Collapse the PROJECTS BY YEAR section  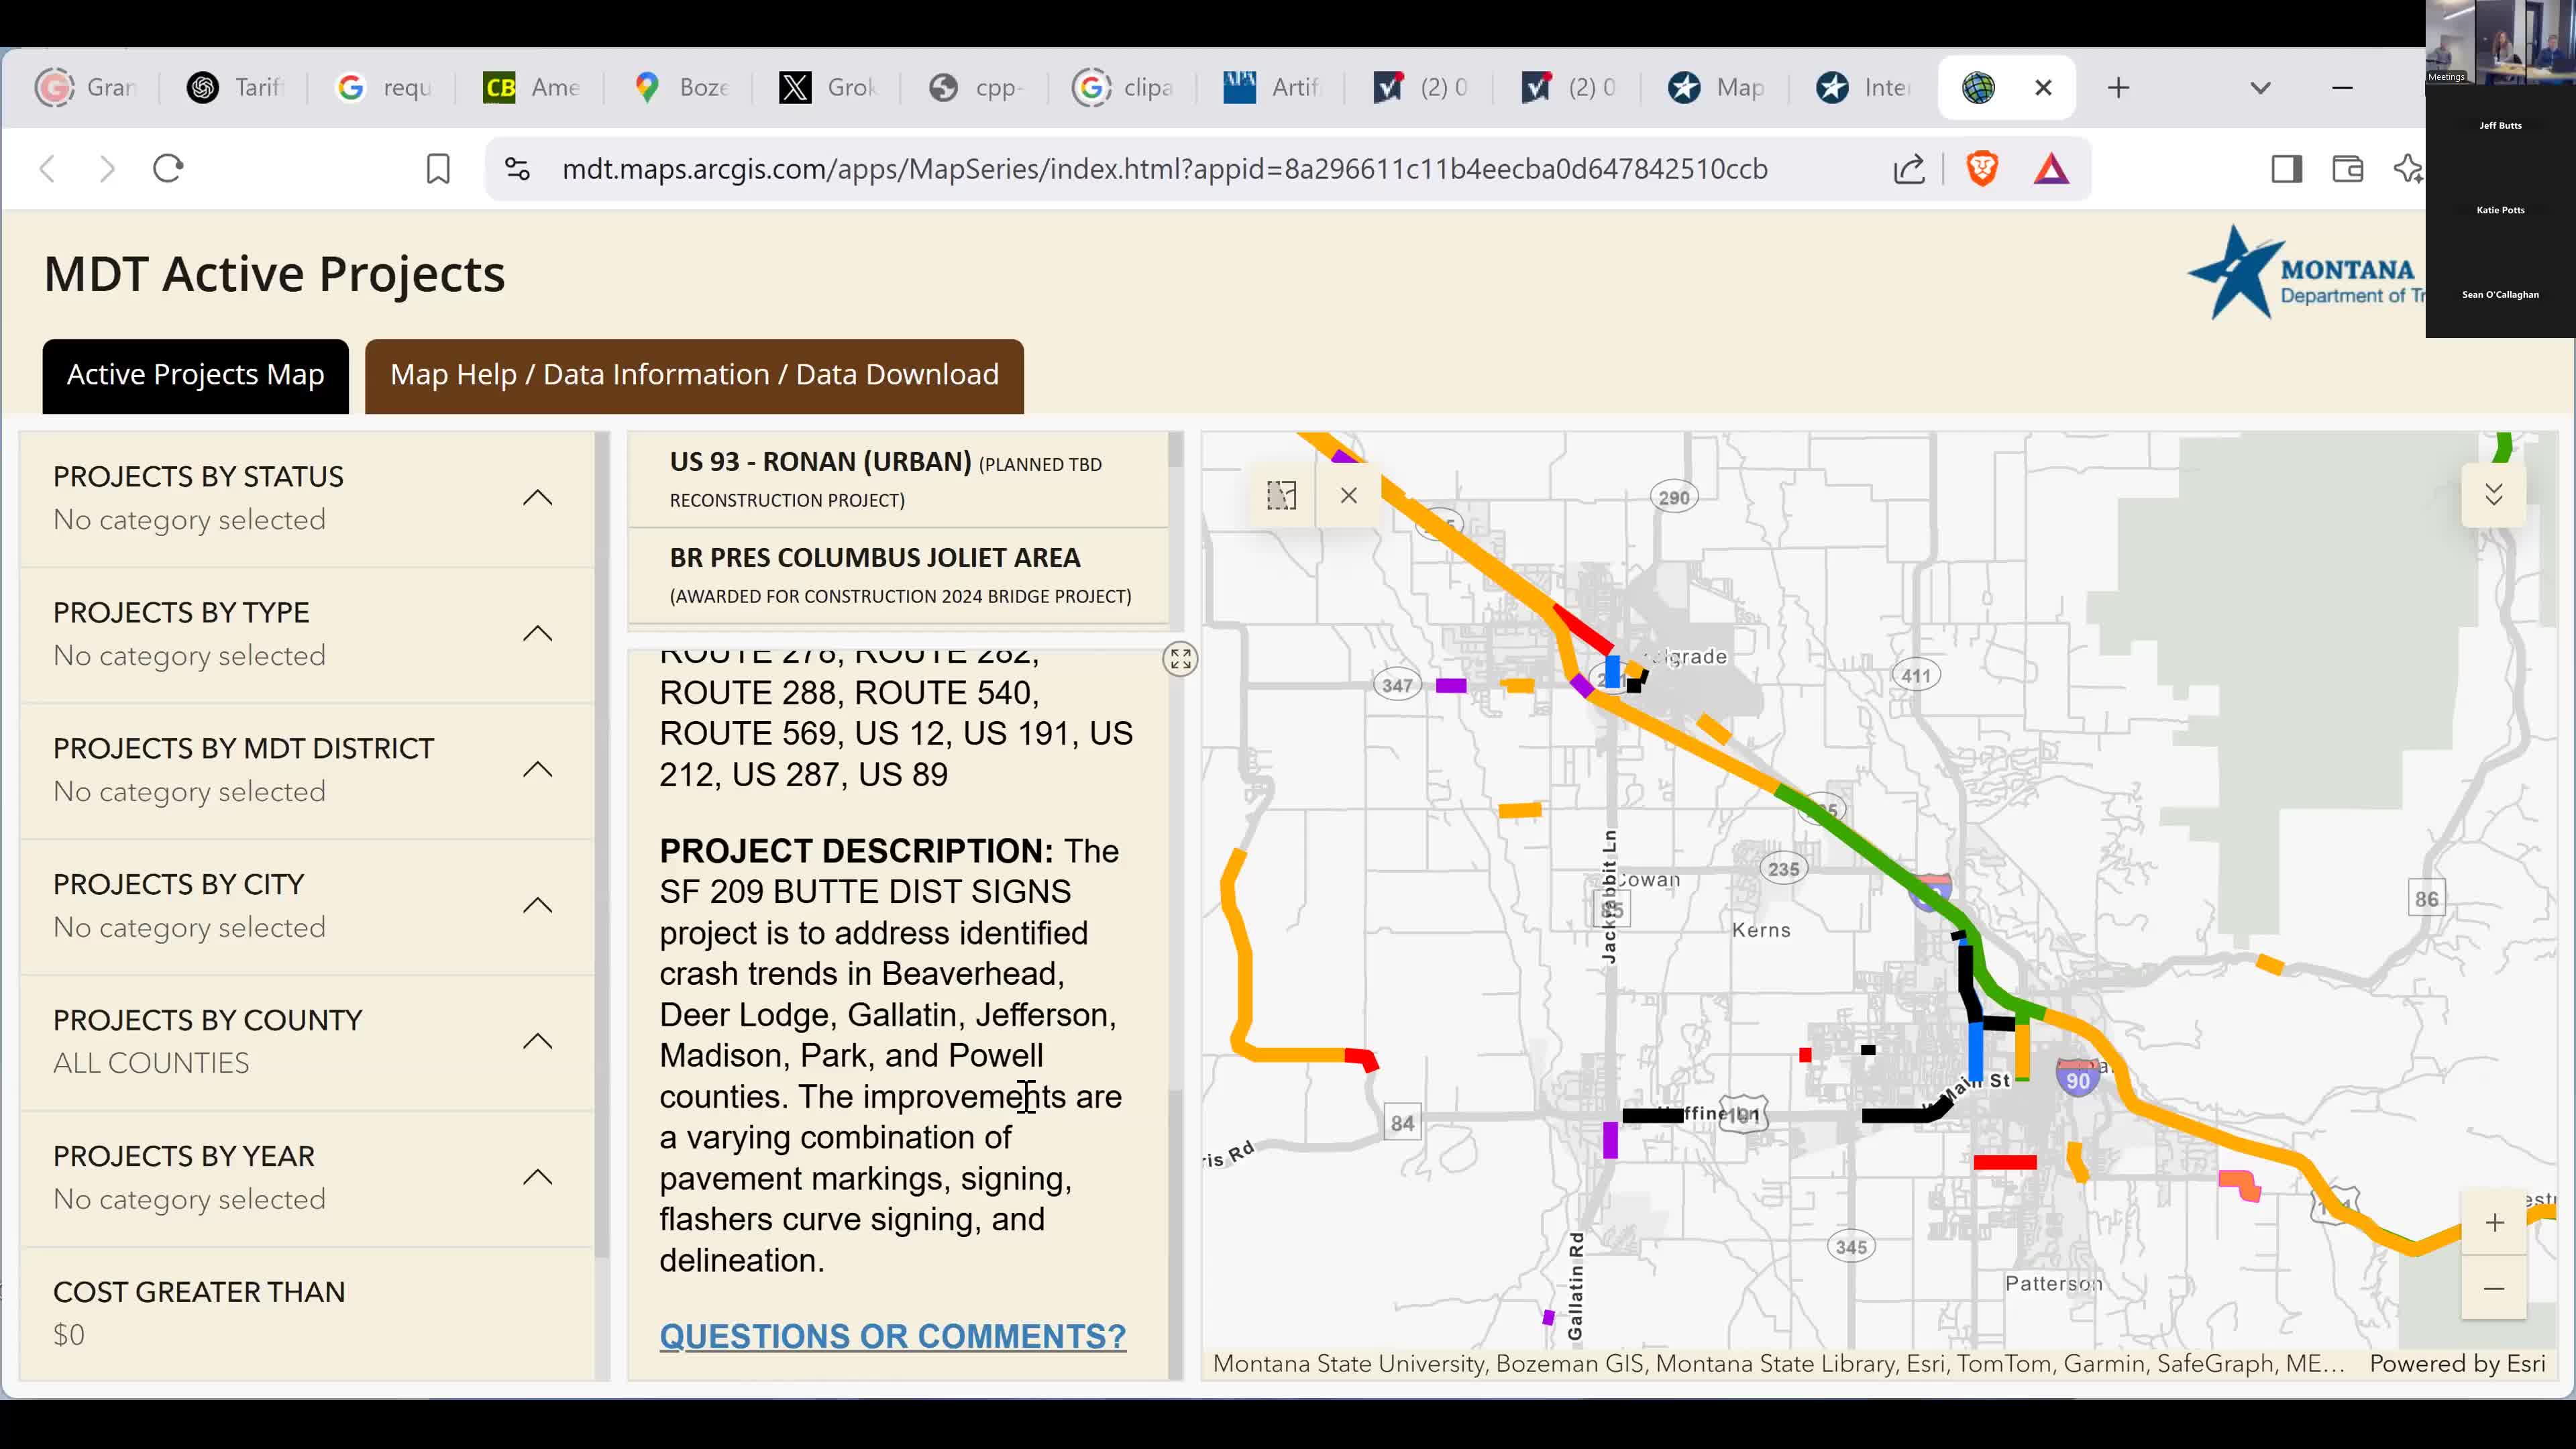point(538,1176)
